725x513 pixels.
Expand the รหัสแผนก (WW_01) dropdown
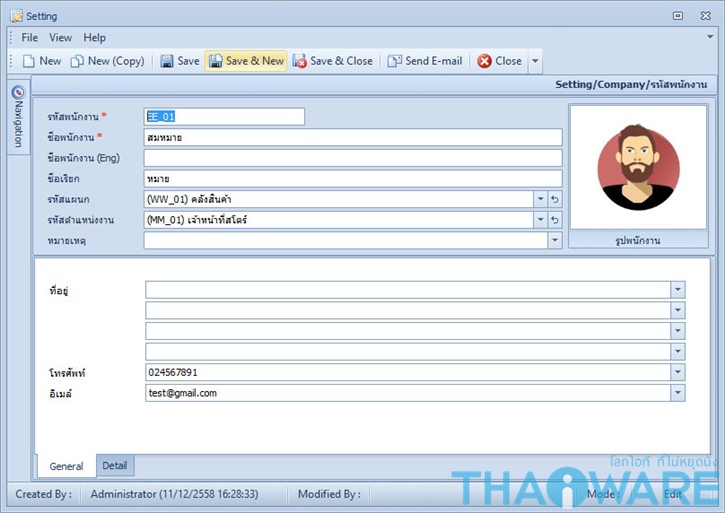coord(540,199)
